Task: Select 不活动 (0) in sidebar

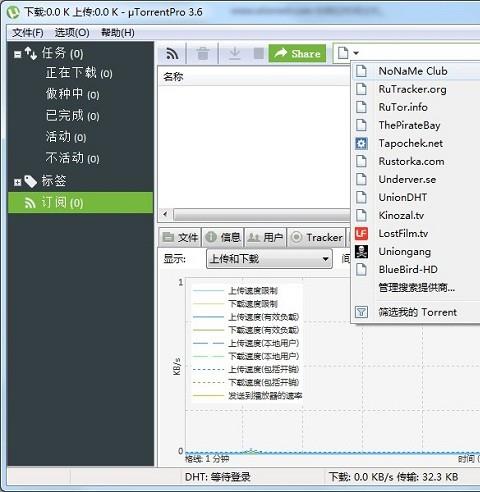Action: click(x=72, y=158)
